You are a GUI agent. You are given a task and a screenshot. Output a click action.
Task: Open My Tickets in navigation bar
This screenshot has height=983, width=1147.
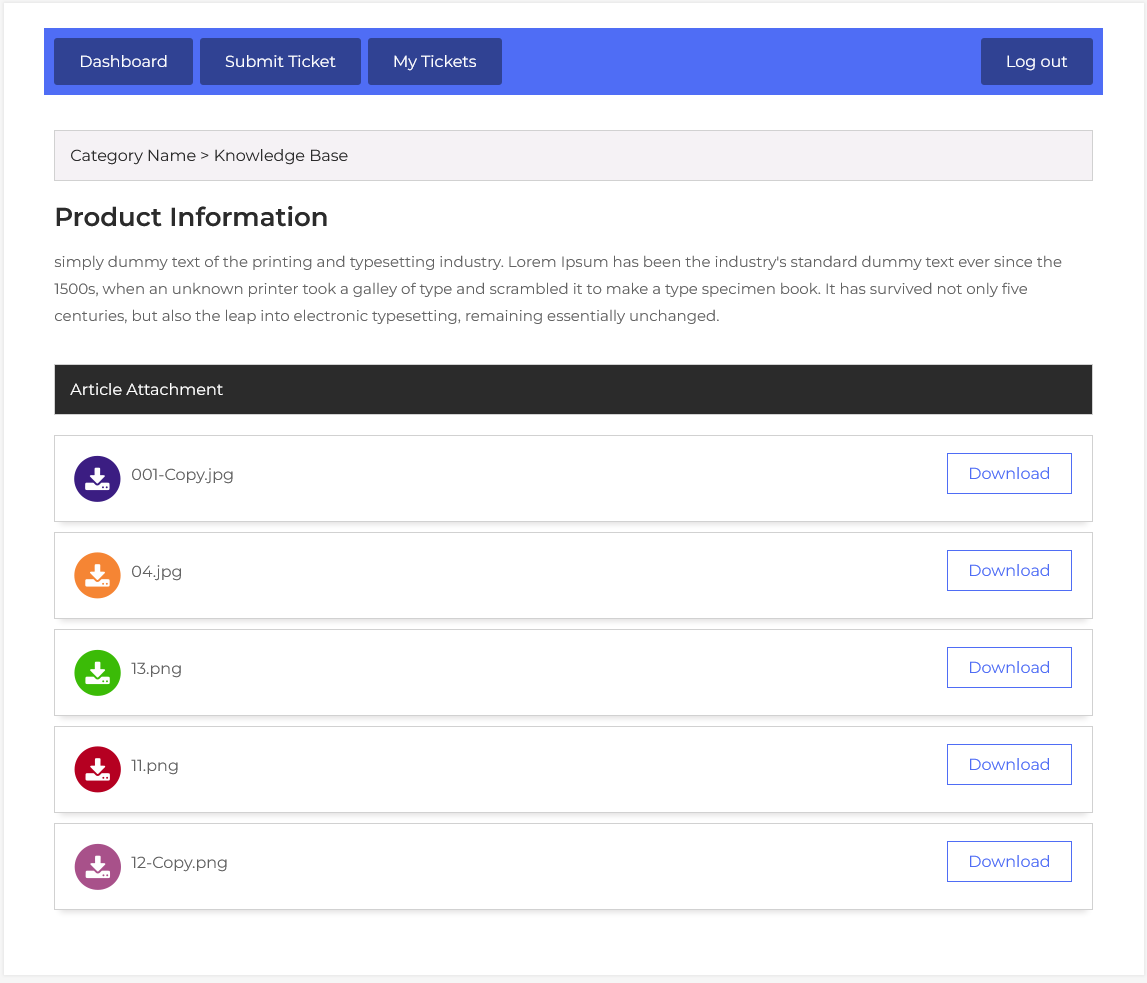pyautogui.click(x=434, y=62)
